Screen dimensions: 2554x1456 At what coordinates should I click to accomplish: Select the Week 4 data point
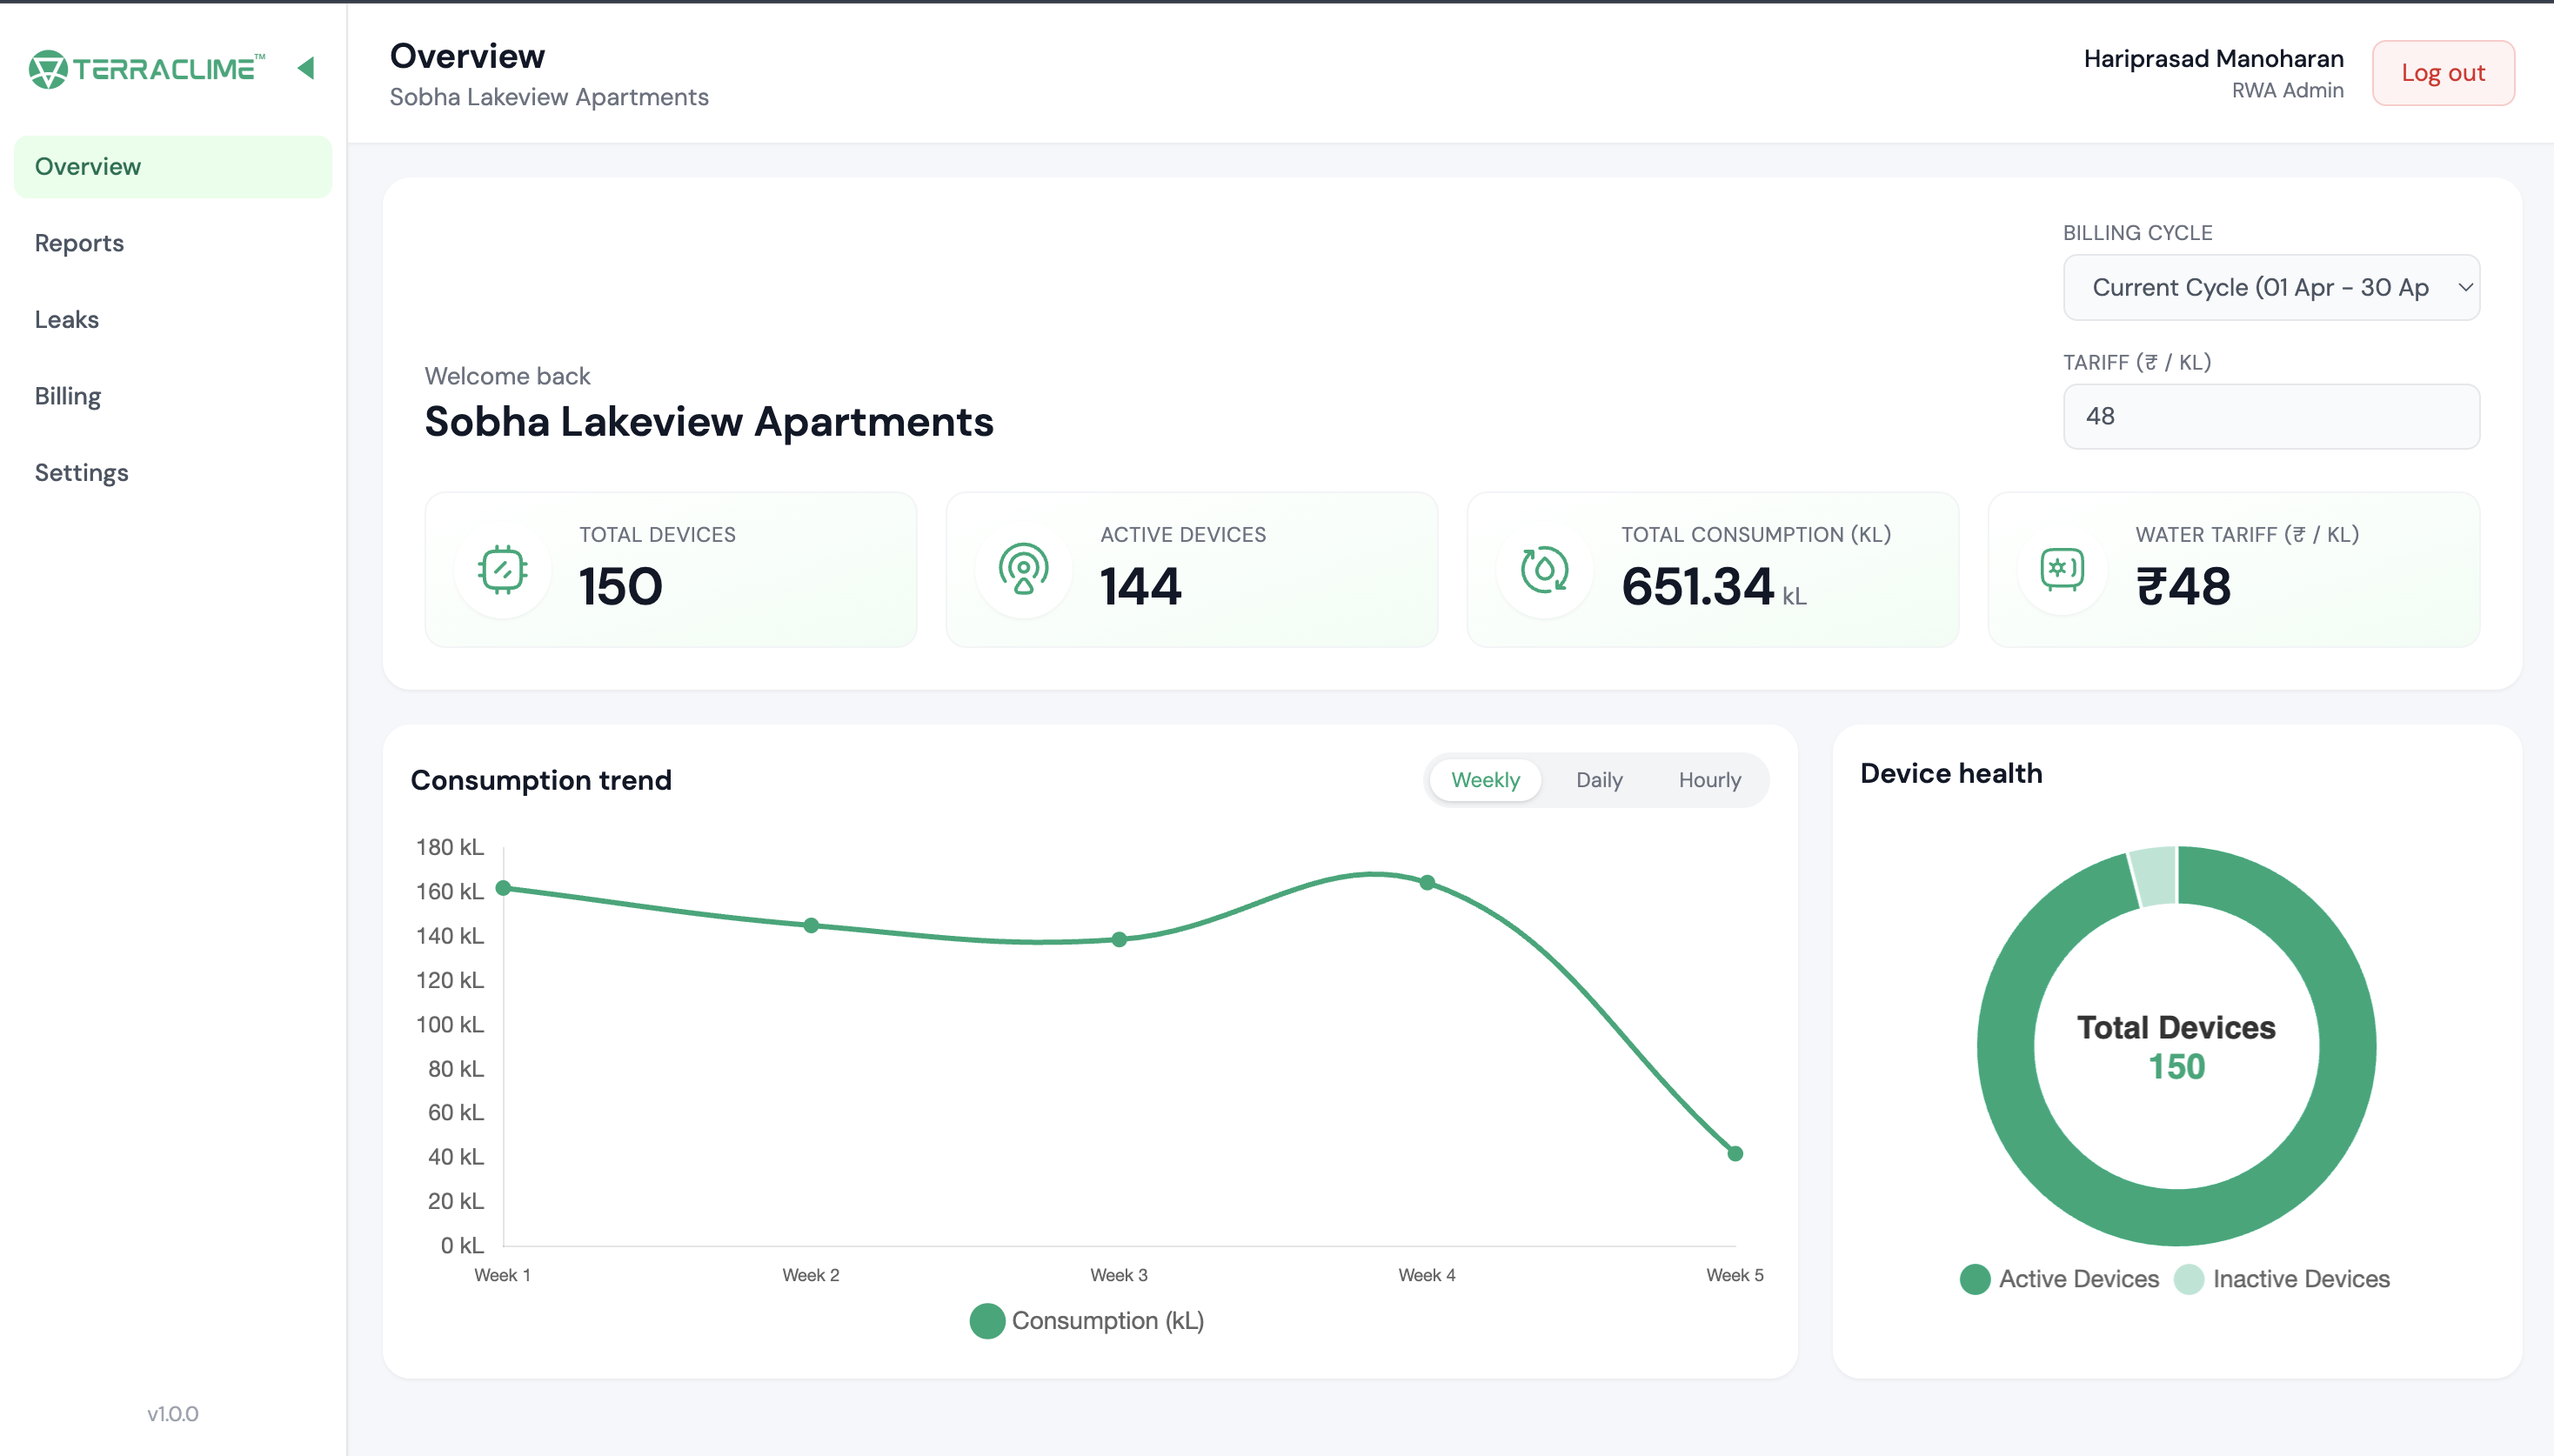(1427, 883)
